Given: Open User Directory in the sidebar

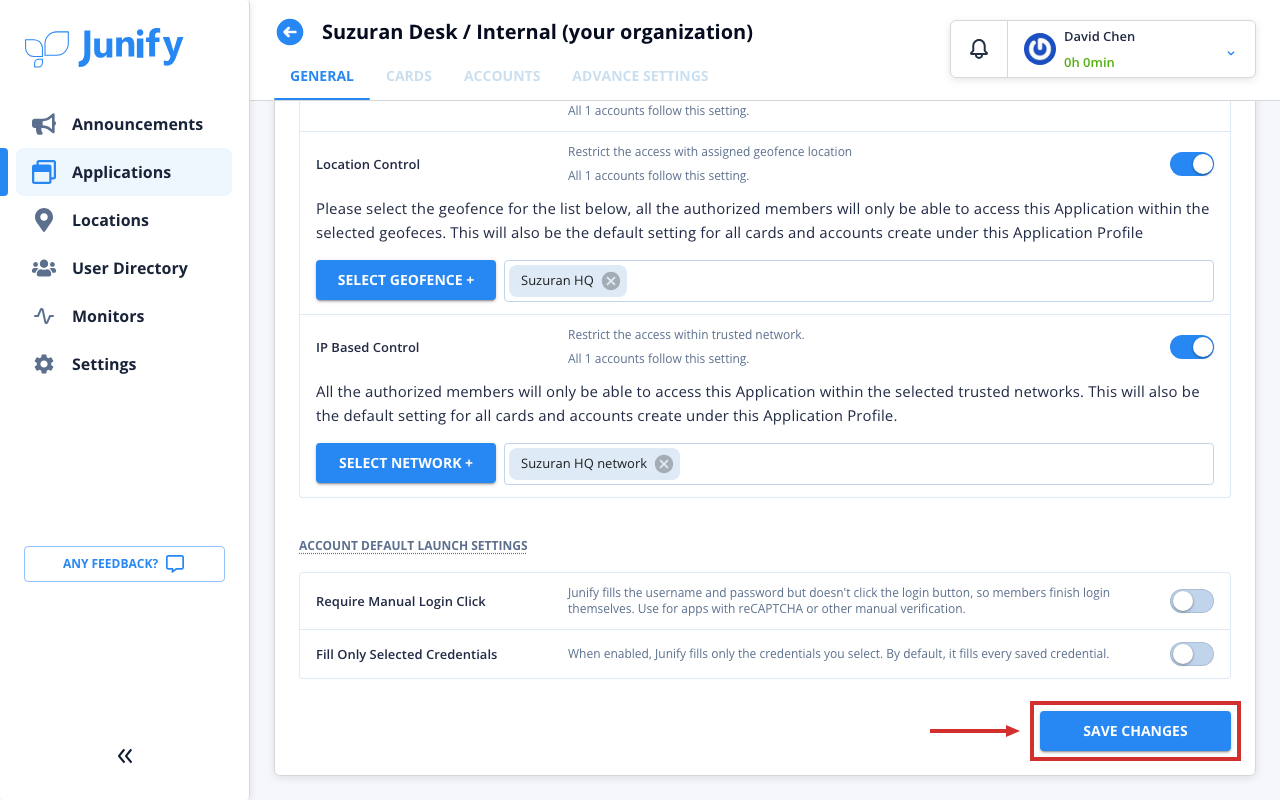Looking at the screenshot, I should click(124, 268).
